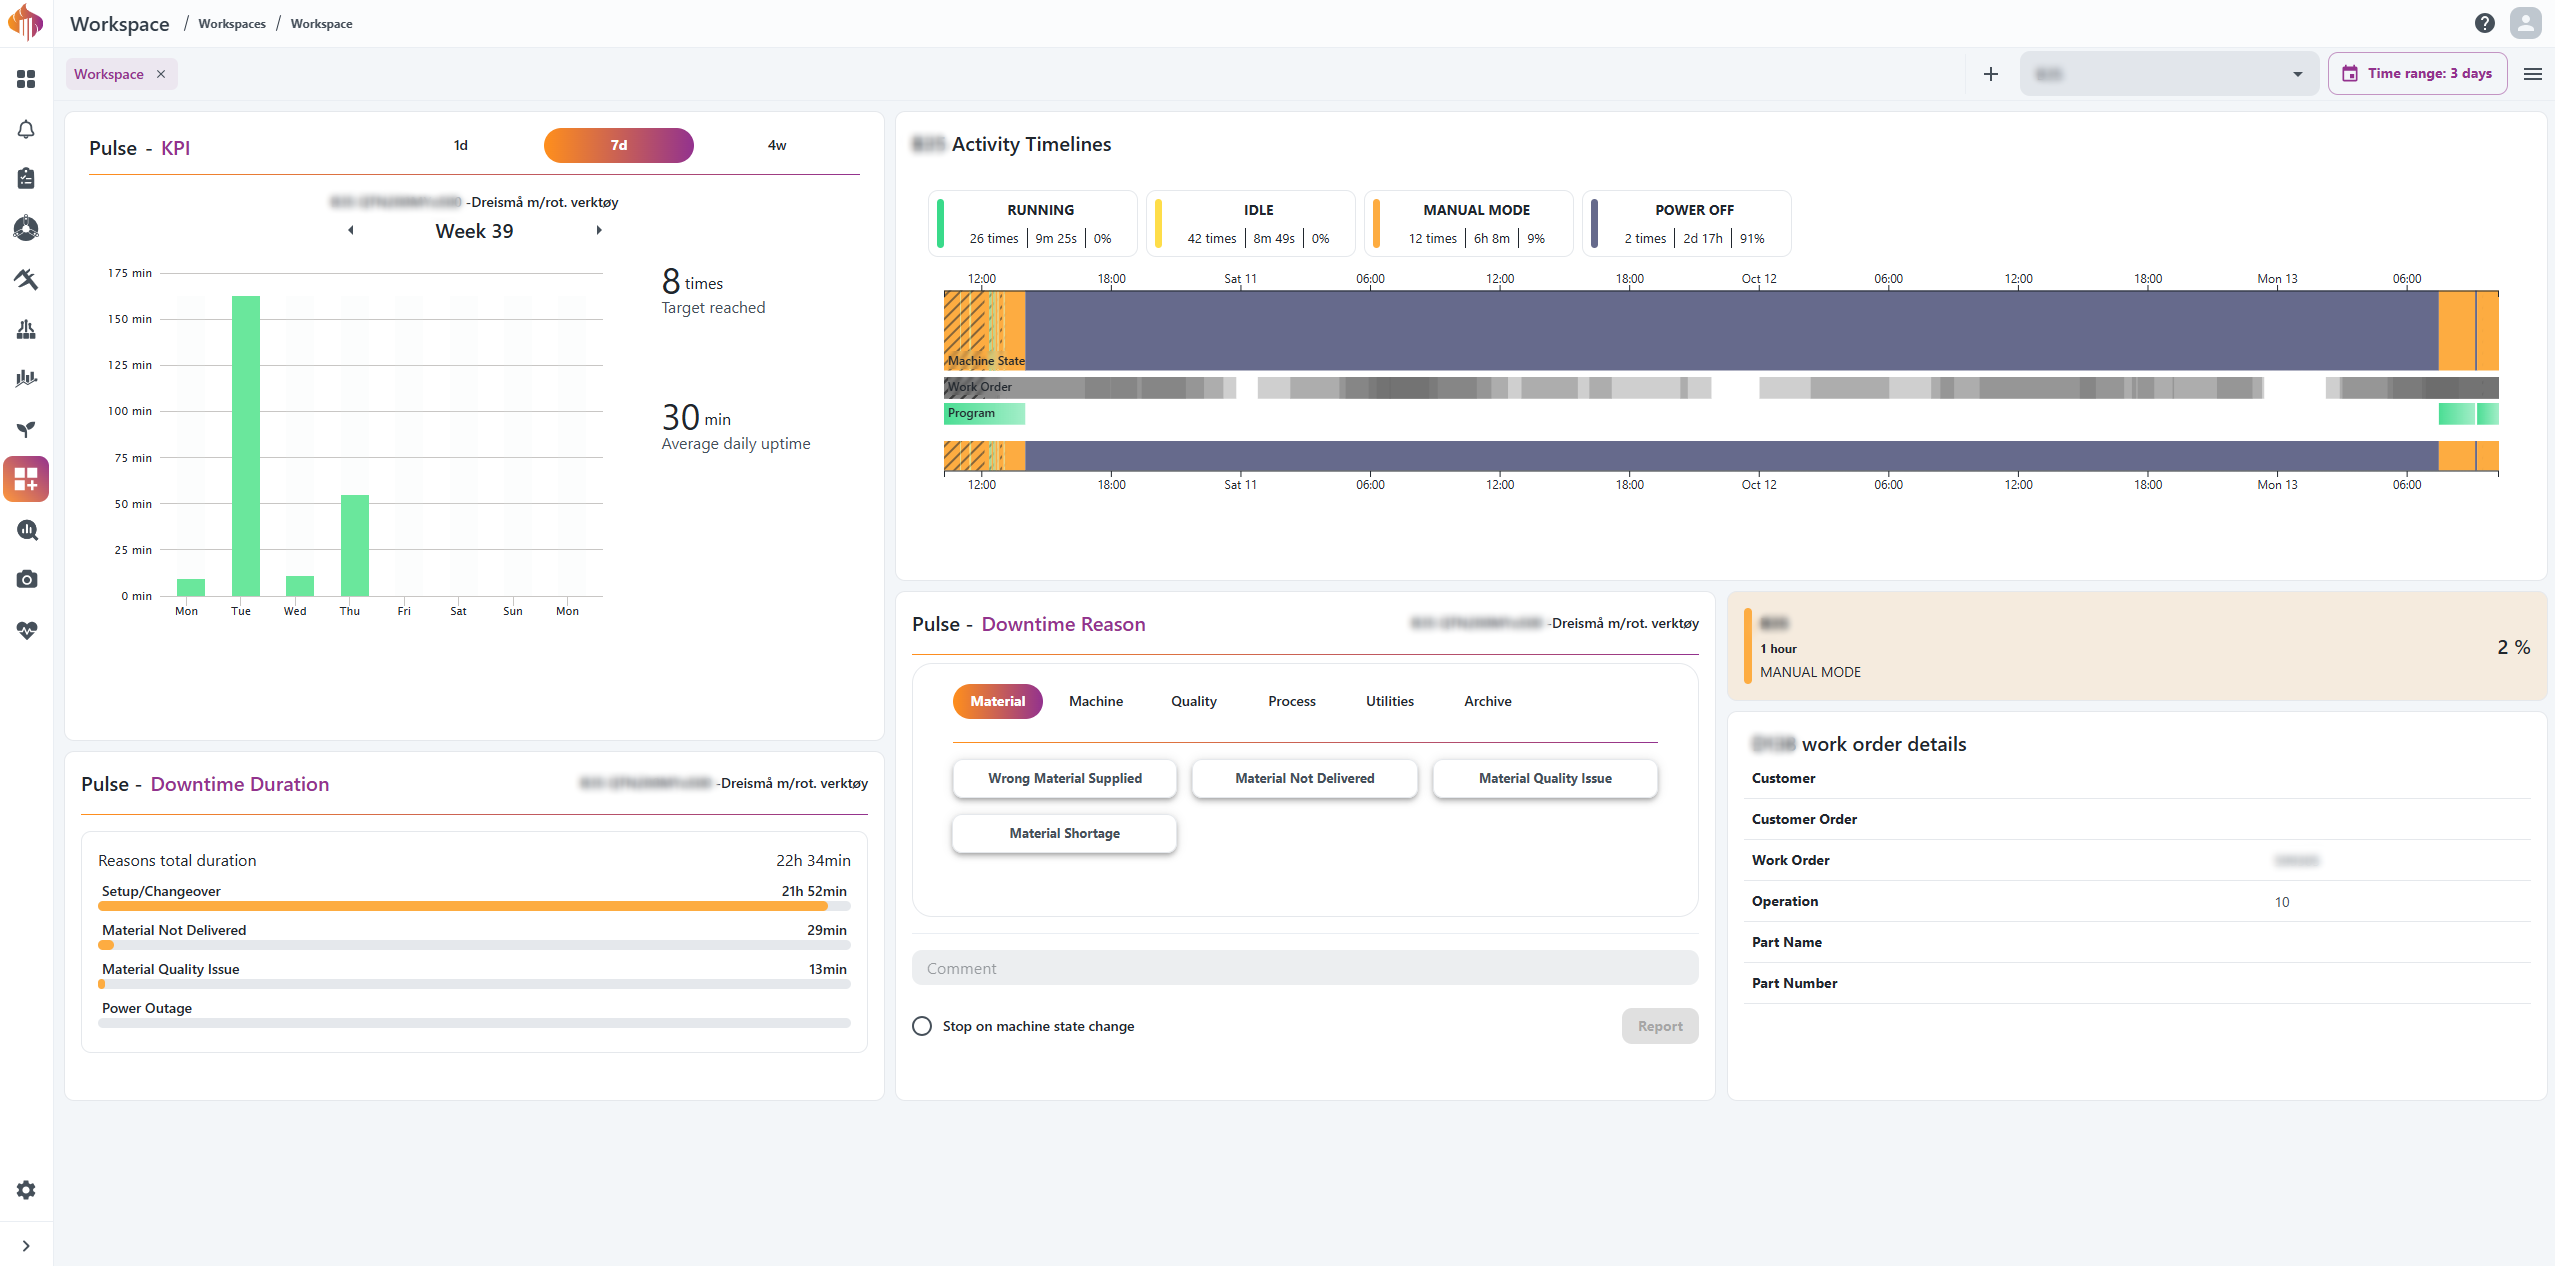This screenshot has width=2555, height=1266.
Task: Open notifications bell in sidebar
Action: tap(26, 130)
